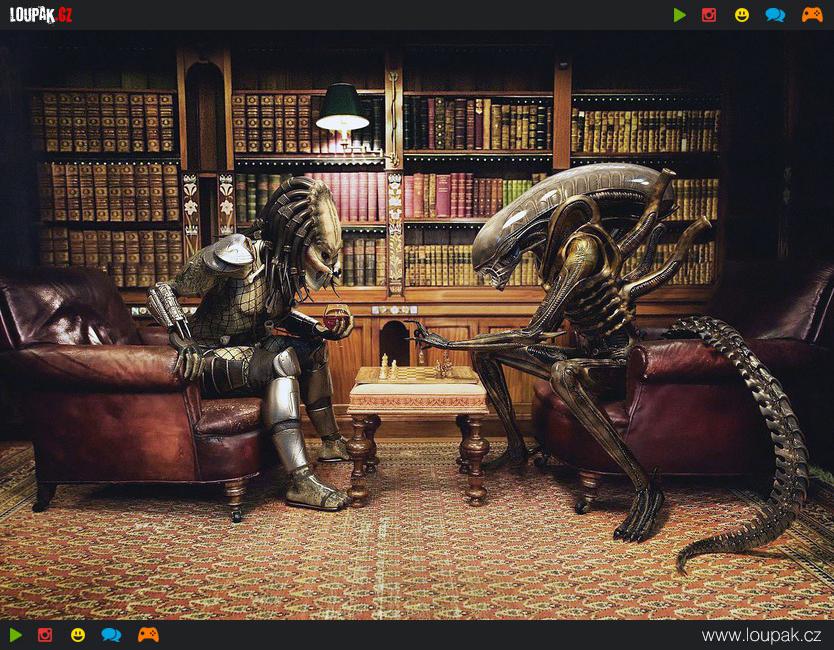Open the blue chat bubbles icon in bottom bar
Screen dimensions: 834x650
tap(111, 635)
